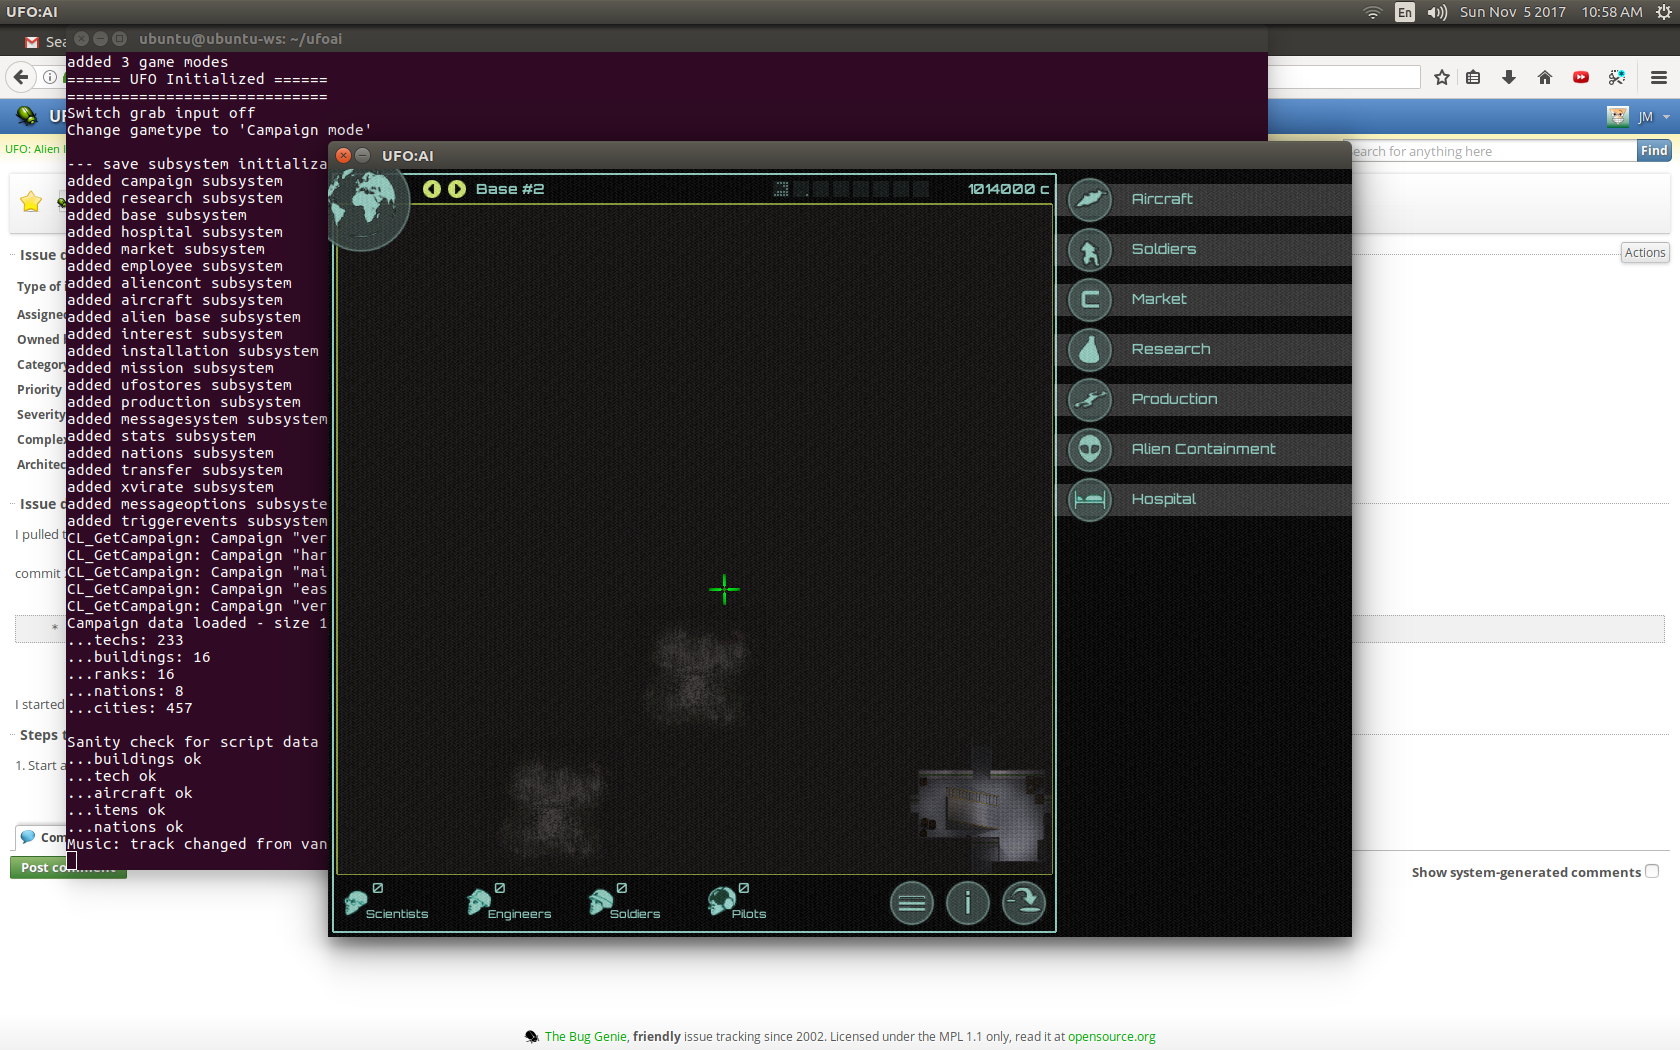Open The Bug Genie footer link

click(585, 1037)
